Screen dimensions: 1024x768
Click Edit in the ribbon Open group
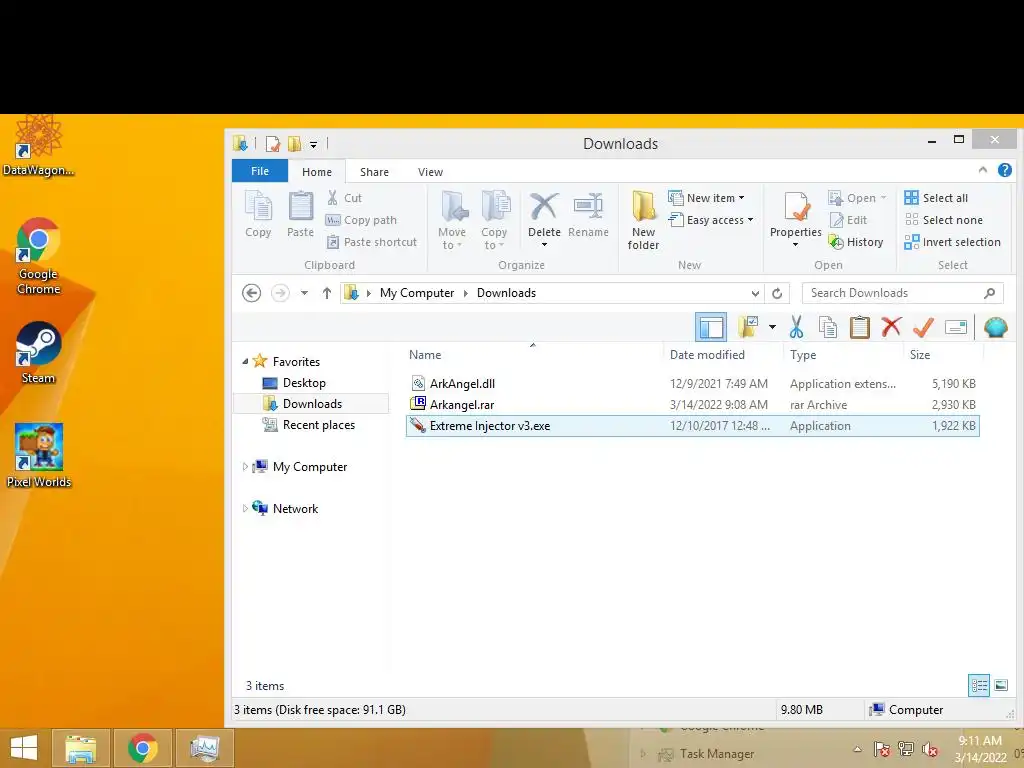(x=848, y=220)
